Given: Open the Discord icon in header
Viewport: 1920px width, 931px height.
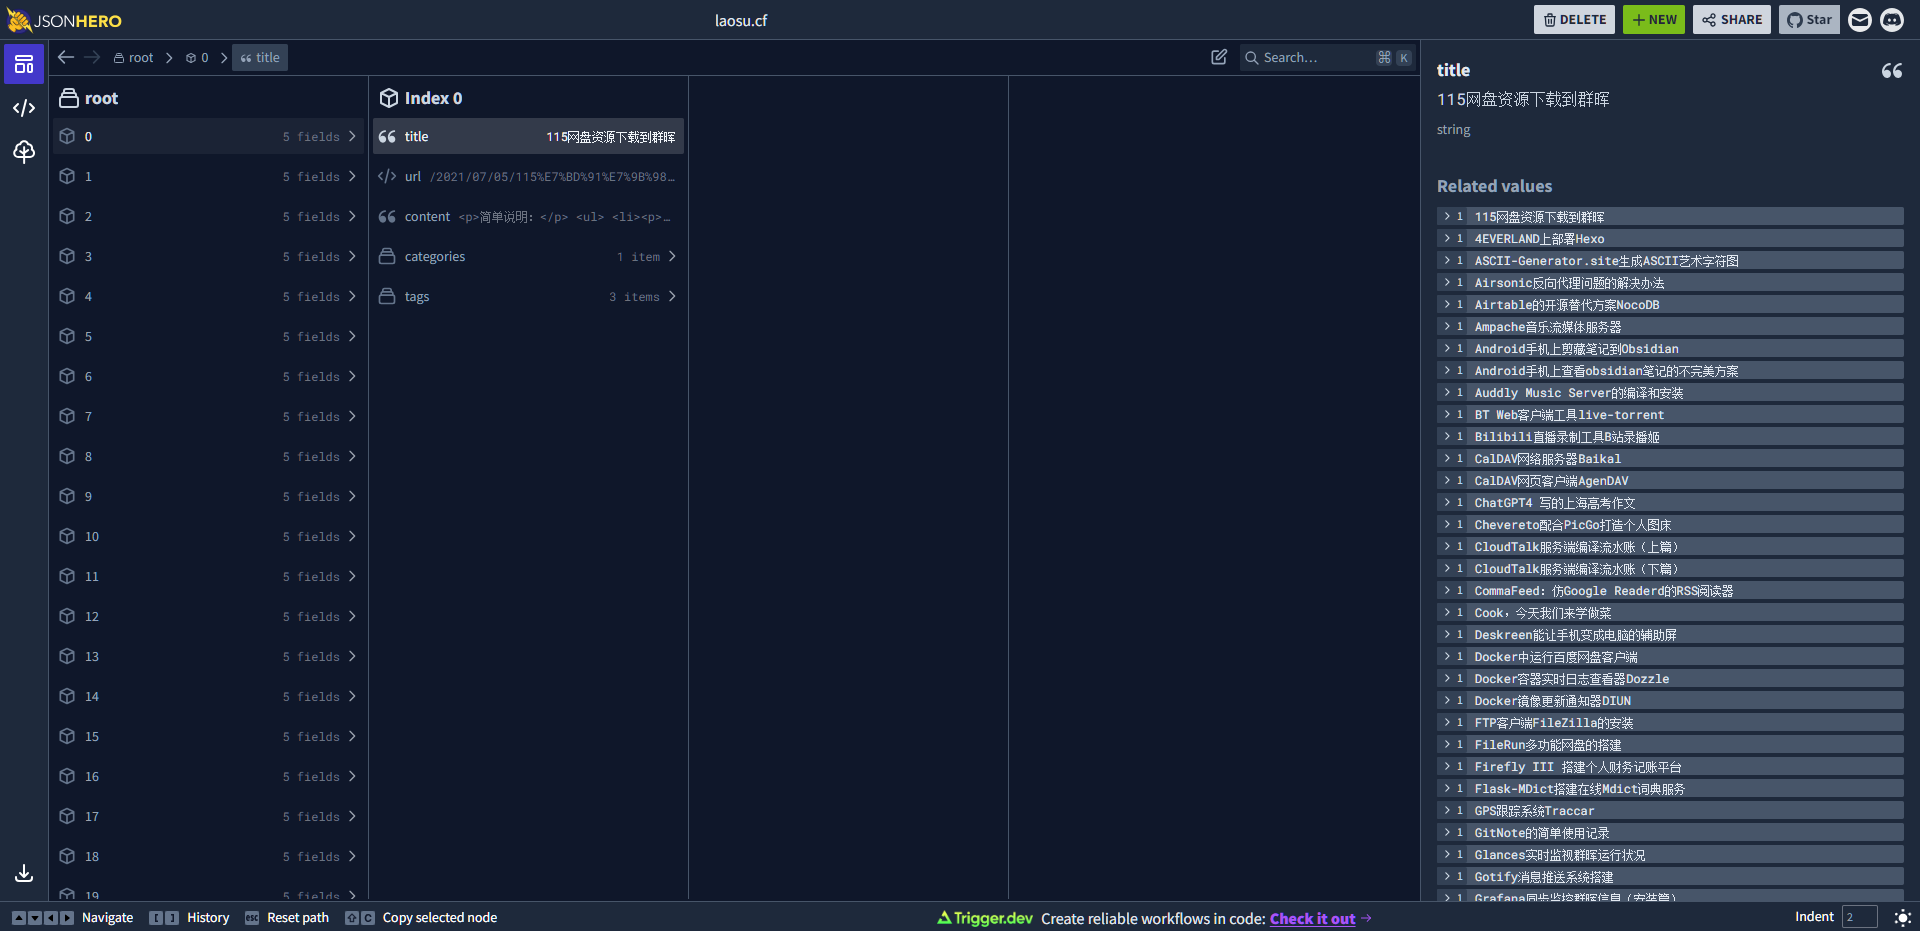Looking at the screenshot, I should coord(1892,20).
